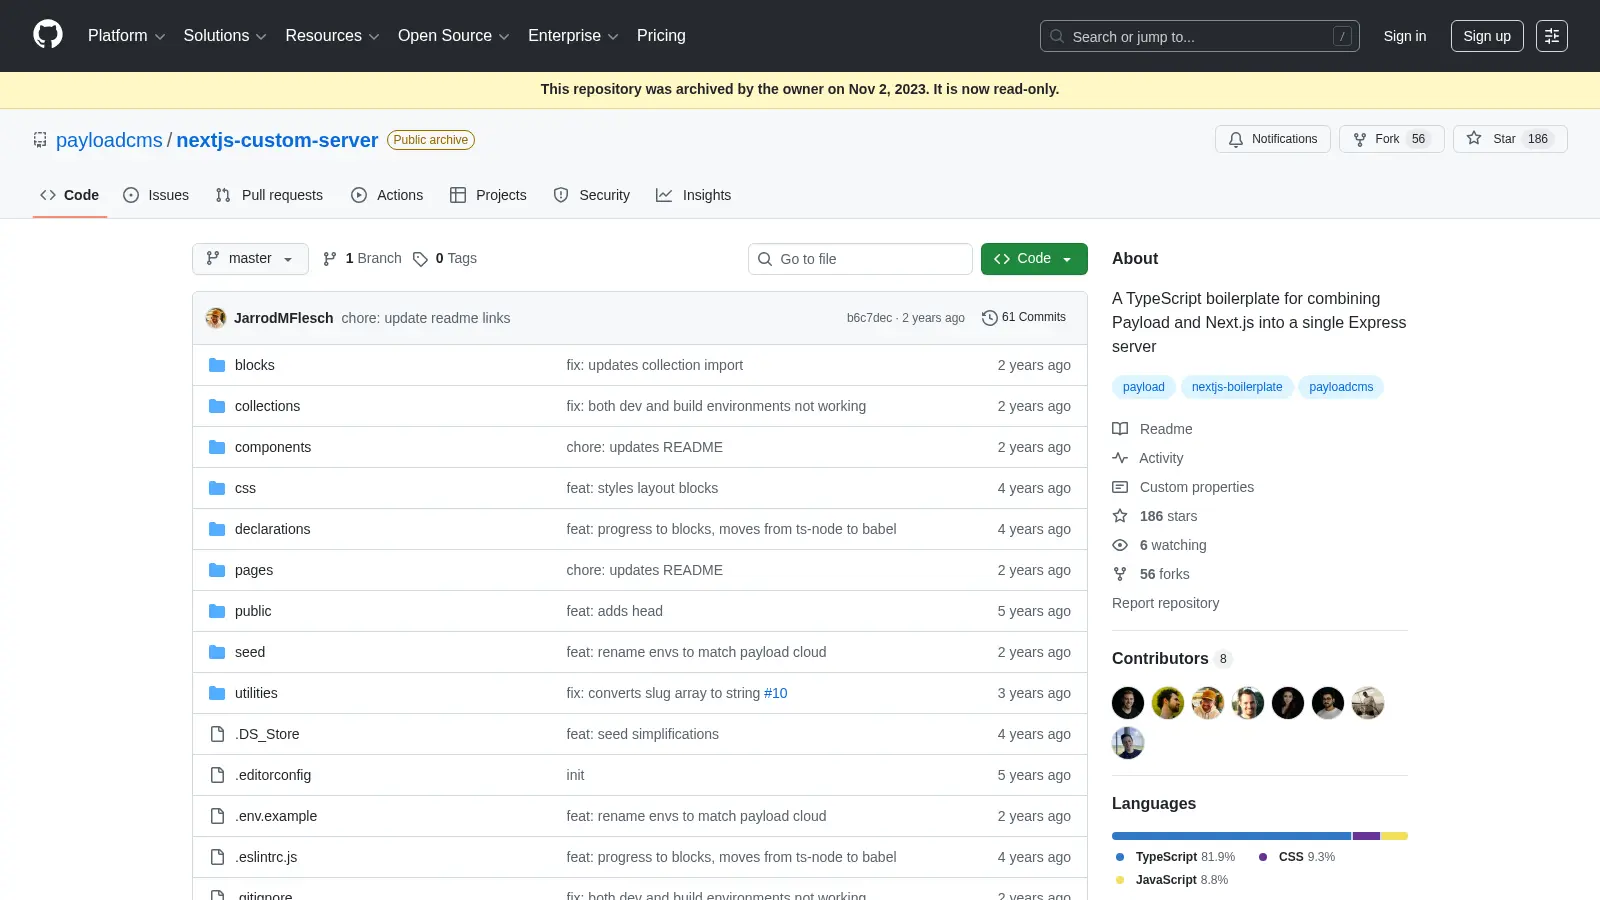Click the blocks folder icon
Viewport: 1600px width, 900px height.
[217, 365]
